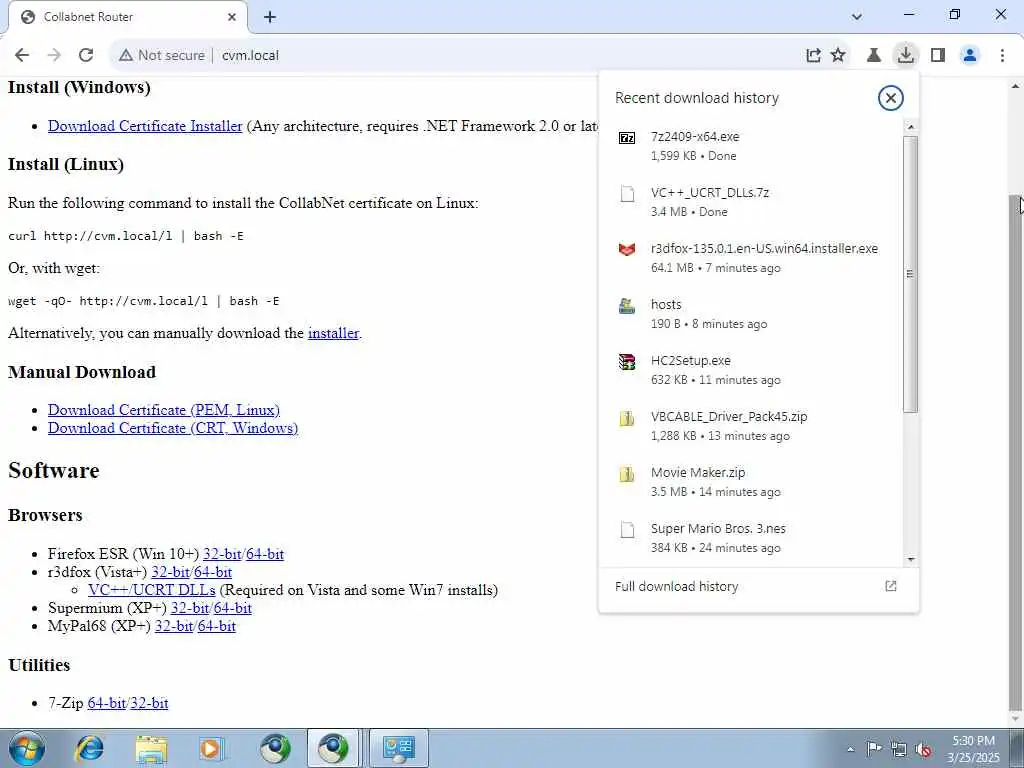1024x768 pixels.
Task: Reload the cvm.local page
Action: [x=86, y=55]
